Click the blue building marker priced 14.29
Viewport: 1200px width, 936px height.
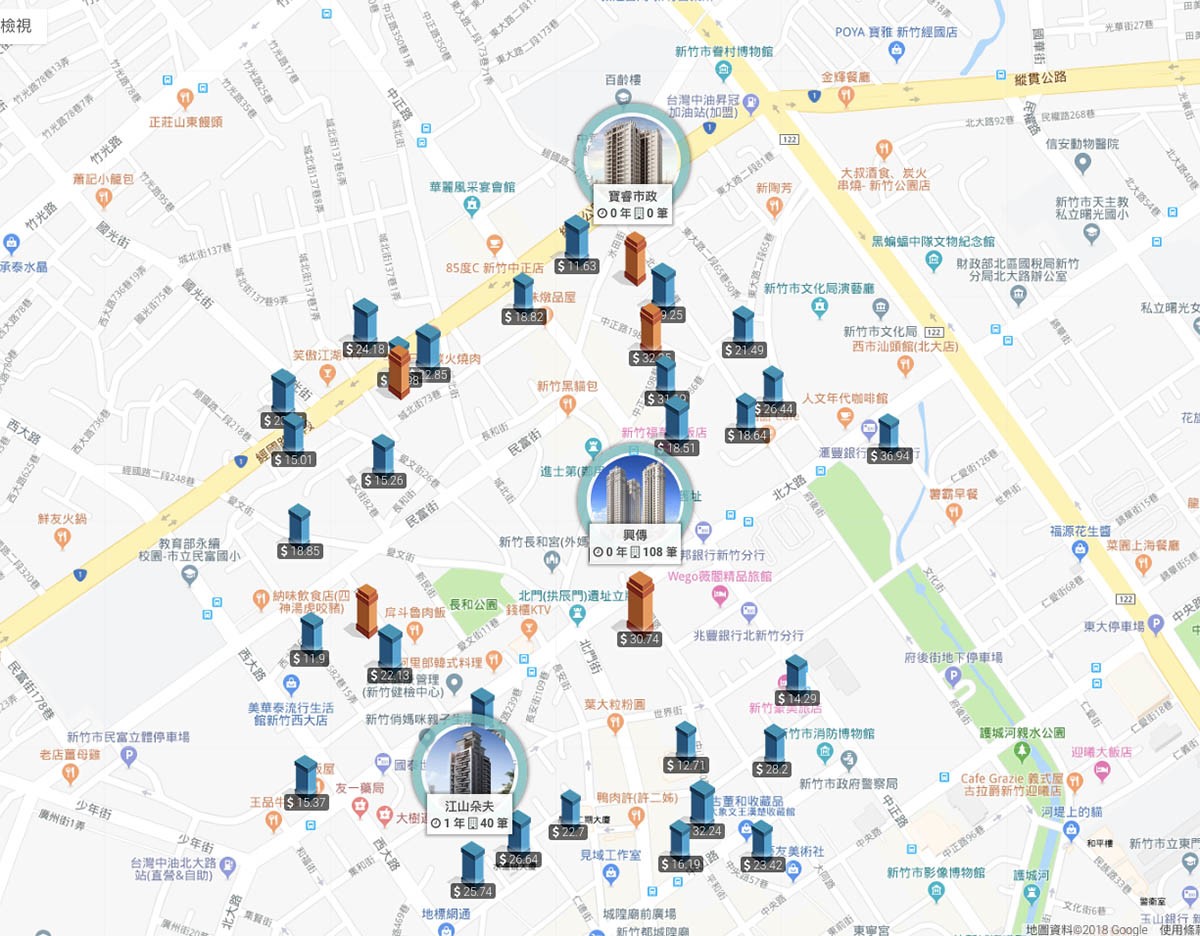797,681
